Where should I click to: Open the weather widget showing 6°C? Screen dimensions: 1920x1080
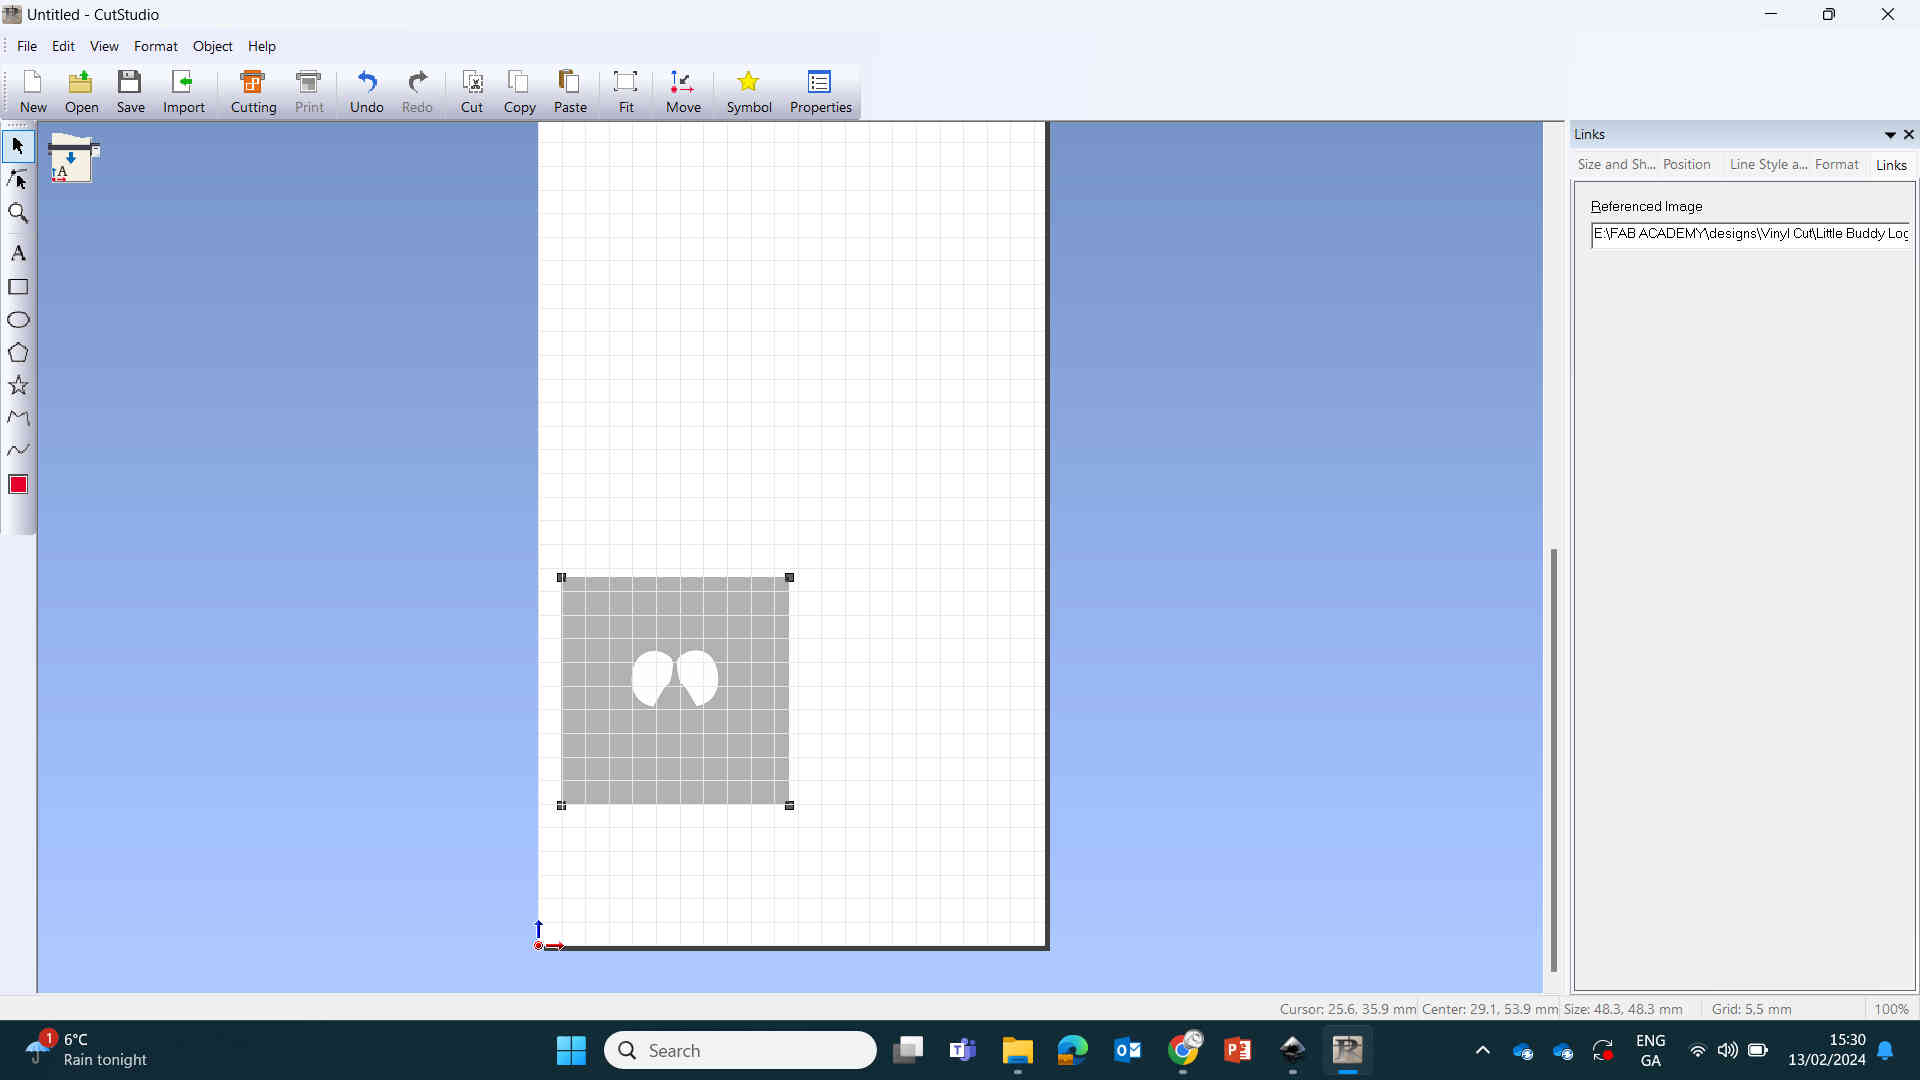click(x=88, y=1050)
